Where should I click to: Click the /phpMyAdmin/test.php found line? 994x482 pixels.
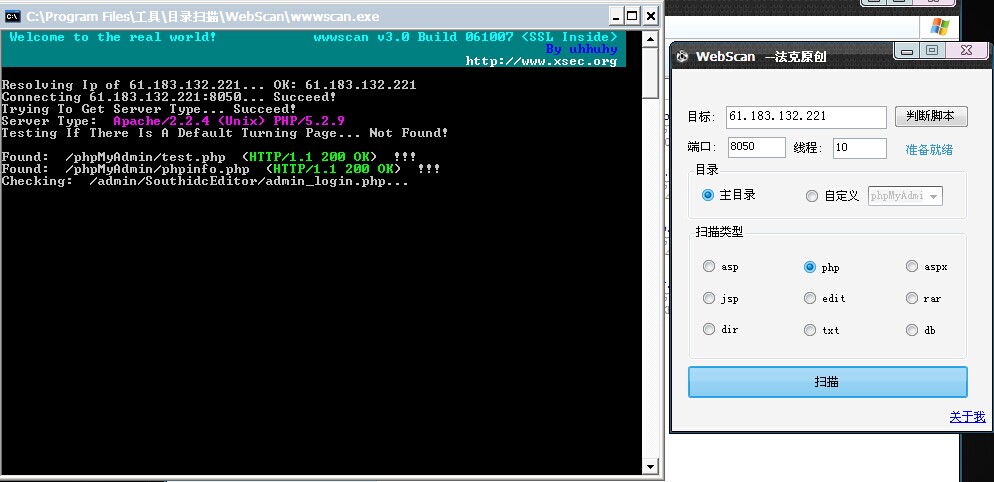209,157
